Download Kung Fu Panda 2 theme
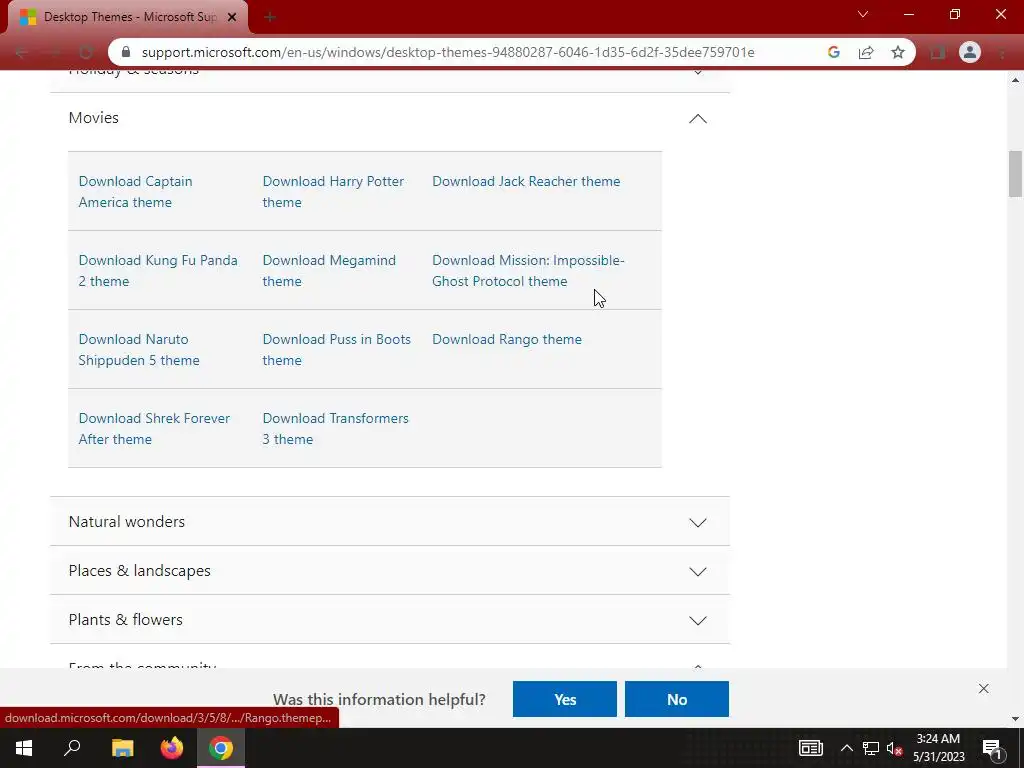Image resolution: width=1024 pixels, height=768 pixels. pos(158,270)
